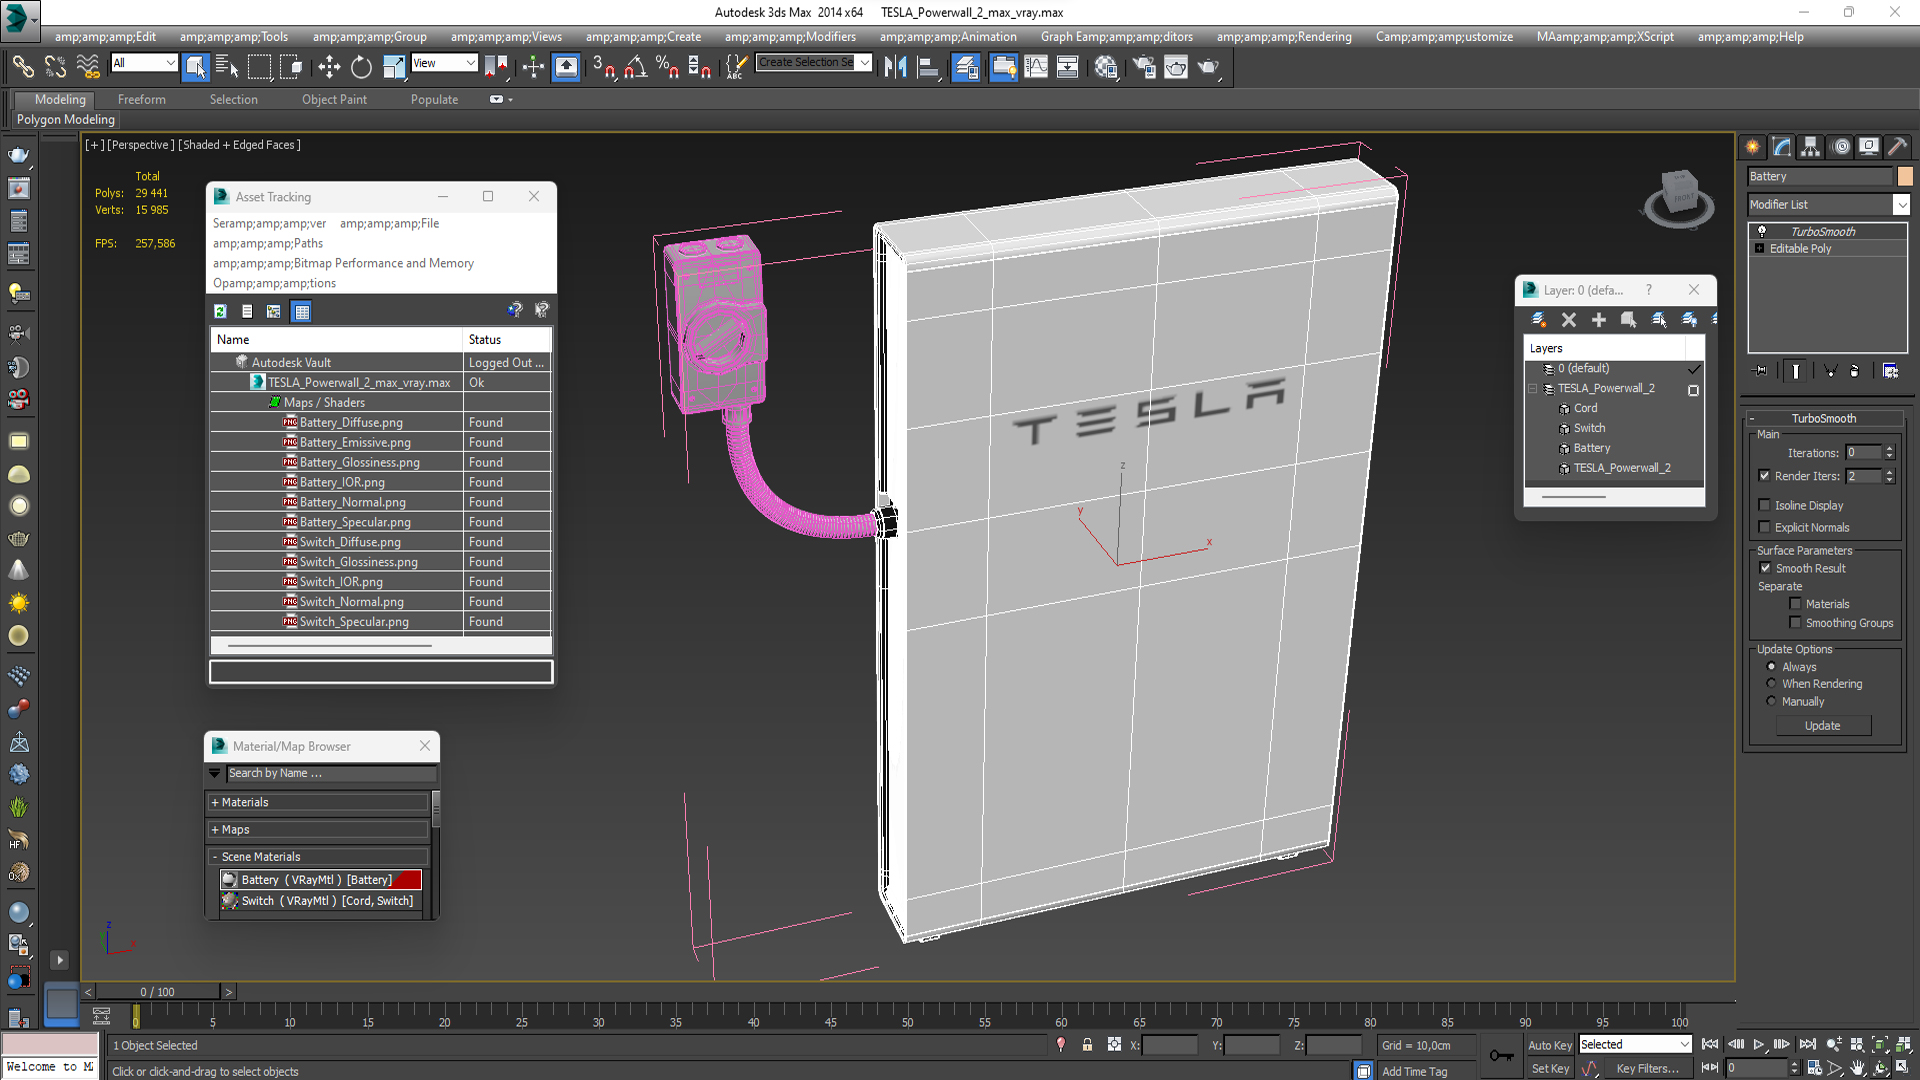Switch to the Freeform ribbon tab

(x=142, y=99)
